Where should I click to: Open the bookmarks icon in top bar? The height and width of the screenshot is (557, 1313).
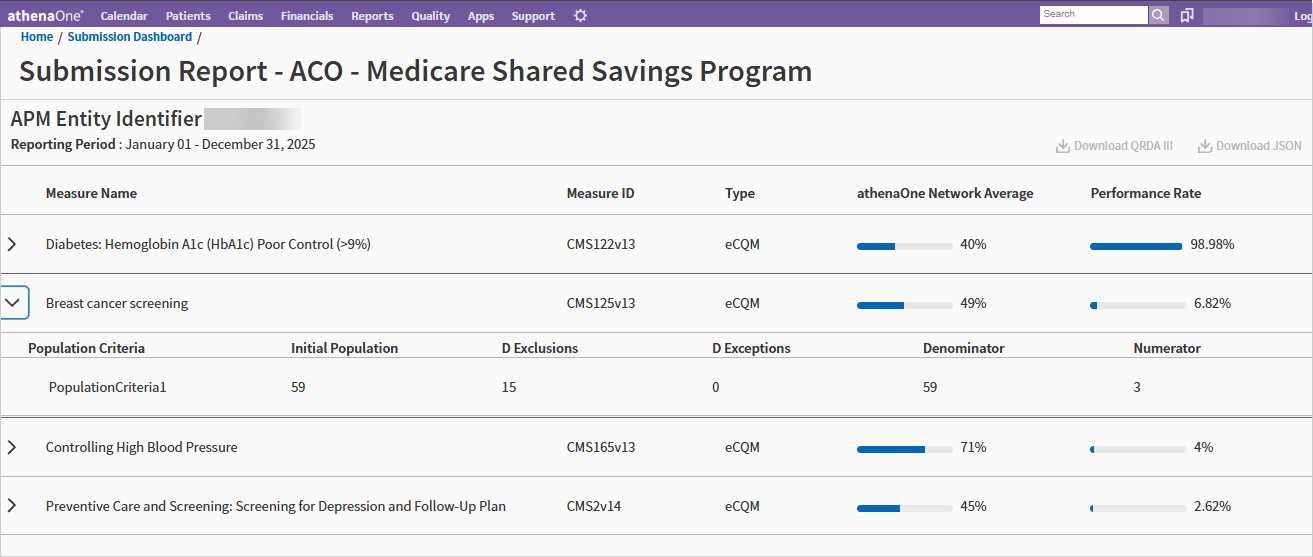point(1187,15)
